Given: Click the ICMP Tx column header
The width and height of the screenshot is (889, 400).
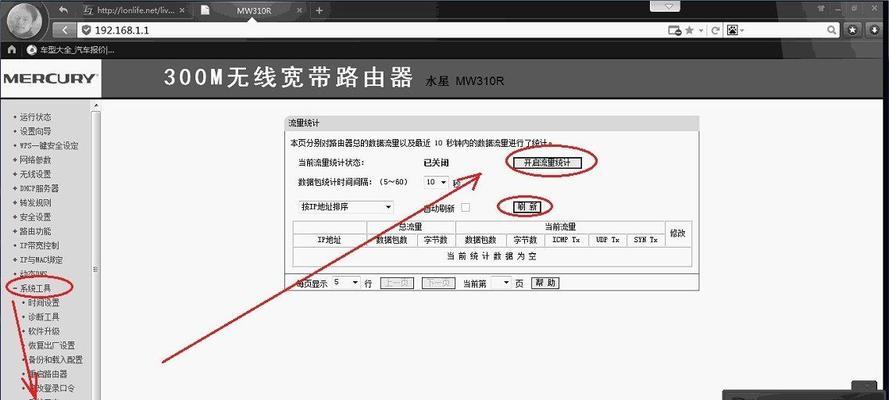Looking at the screenshot, I should pyautogui.click(x=566, y=240).
